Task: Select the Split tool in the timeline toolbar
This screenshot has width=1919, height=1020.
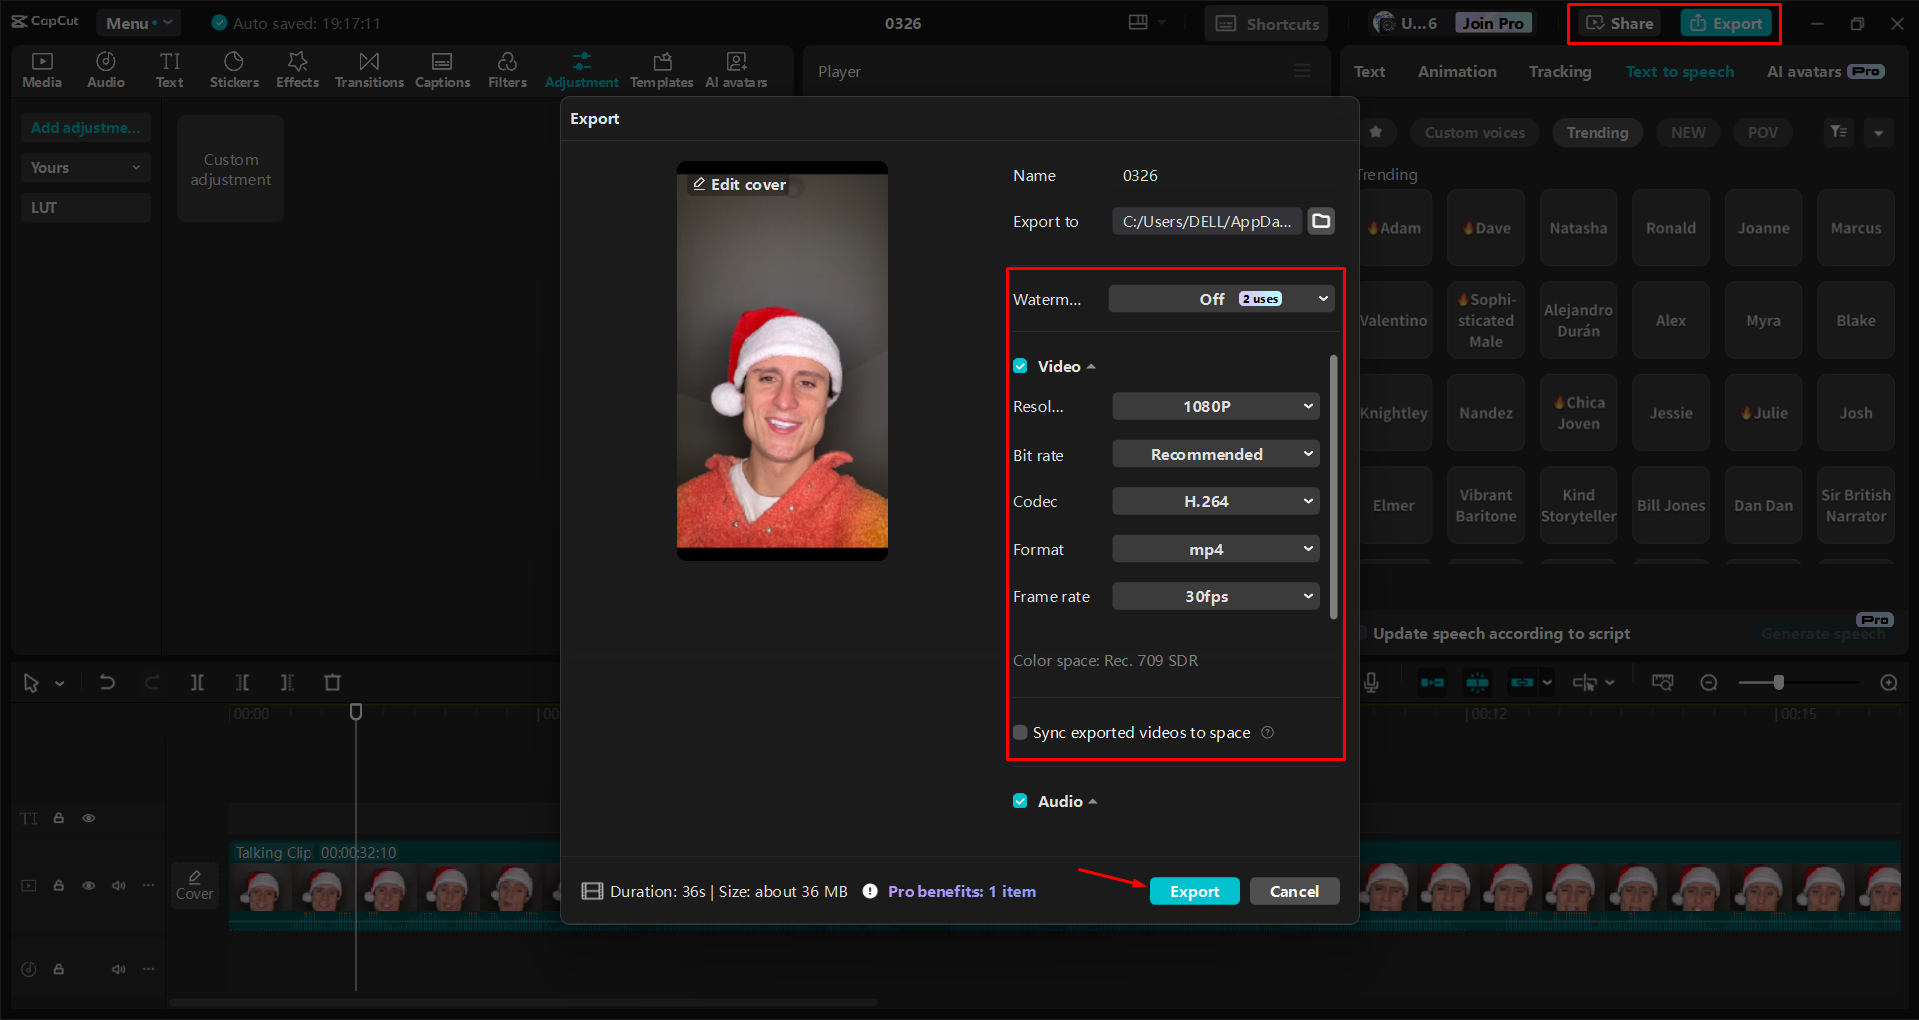Action: [197, 682]
